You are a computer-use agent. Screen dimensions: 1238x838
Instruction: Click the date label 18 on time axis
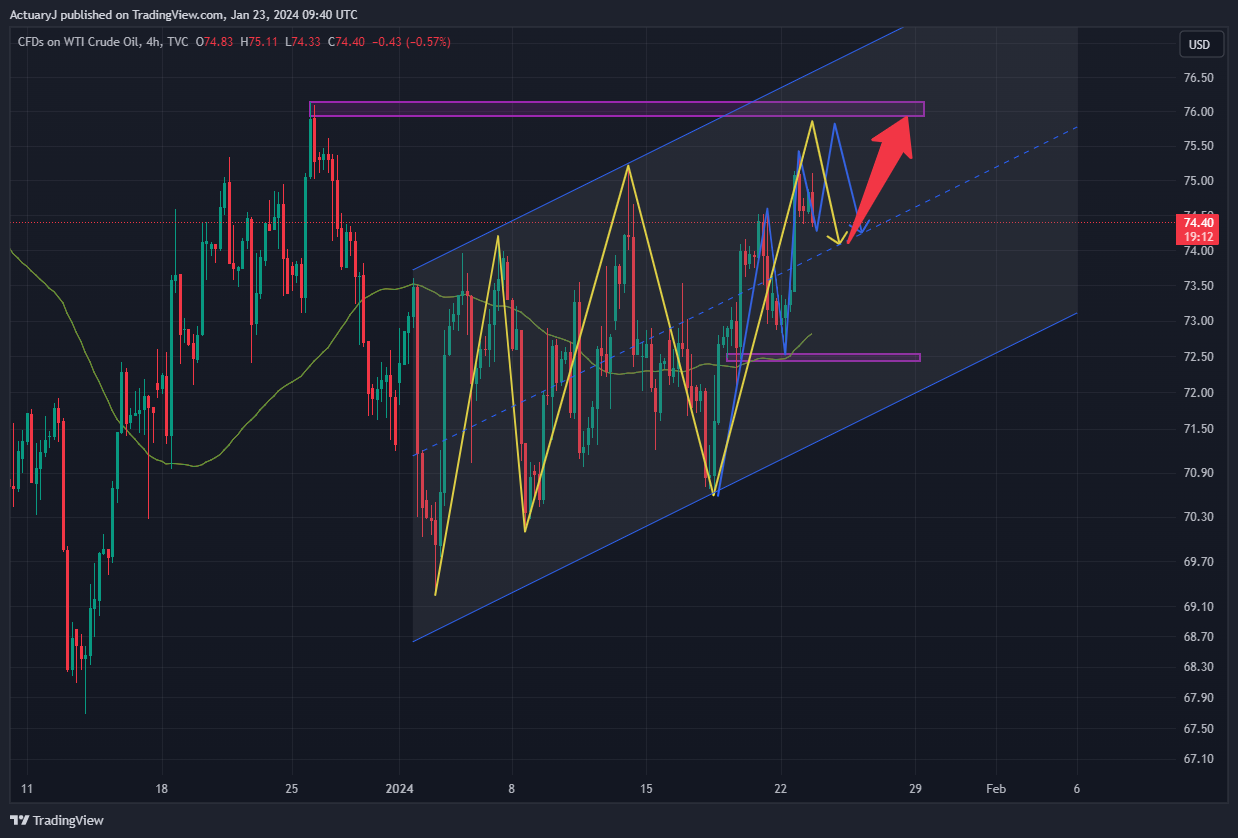(160, 789)
